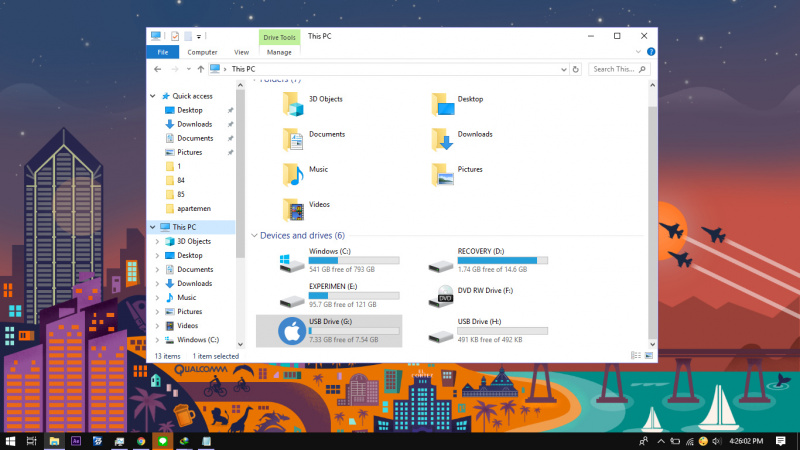Select the EXPERIMEN (E:) drive

click(x=339, y=295)
